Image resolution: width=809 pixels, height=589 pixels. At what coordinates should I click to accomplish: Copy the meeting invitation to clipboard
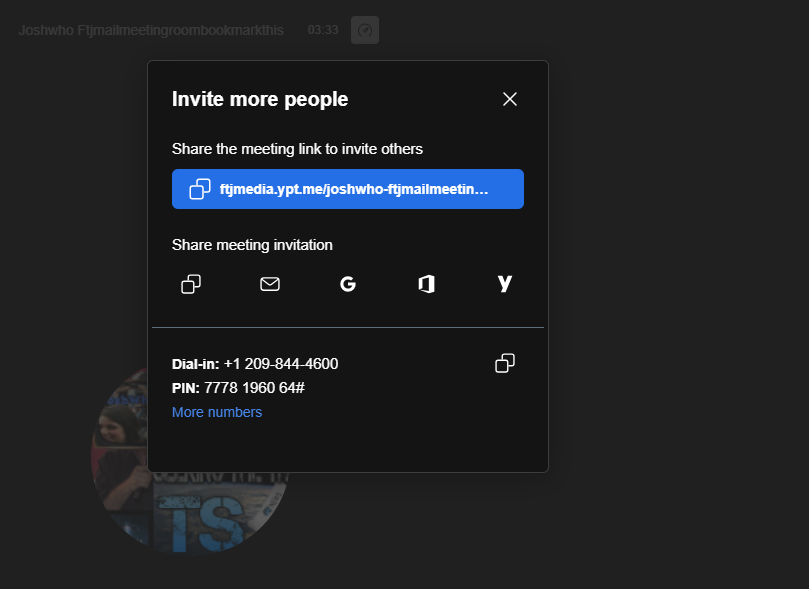(x=191, y=284)
